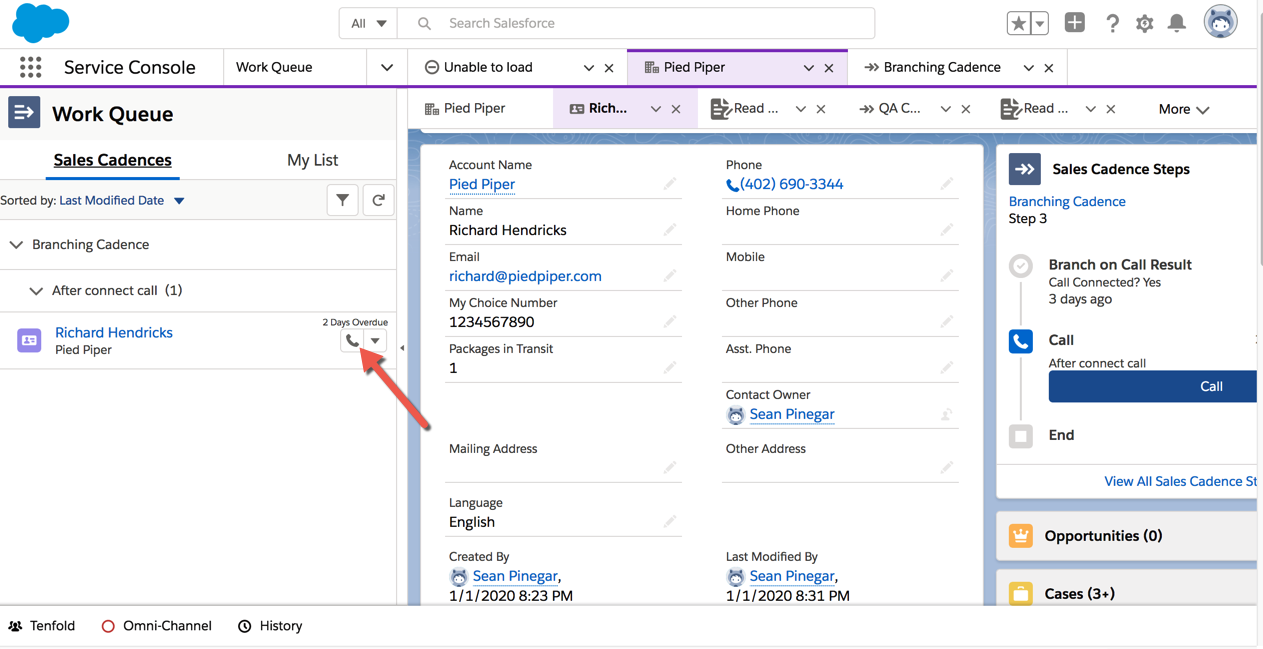1263x649 pixels.
Task: Open the Opportunities (0) related list
Action: (x=1103, y=536)
